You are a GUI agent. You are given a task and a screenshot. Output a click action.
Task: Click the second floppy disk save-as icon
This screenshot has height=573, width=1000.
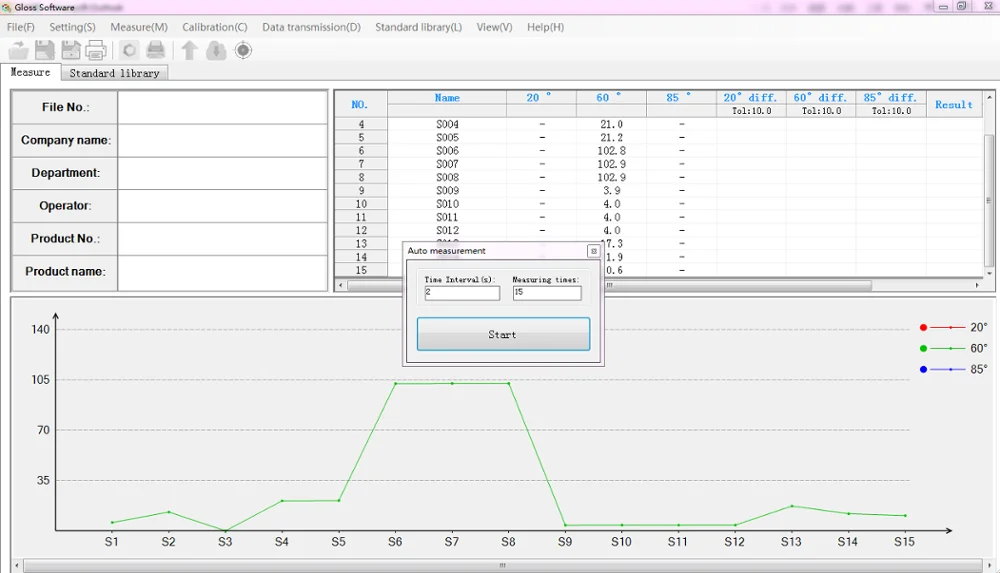coord(70,50)
